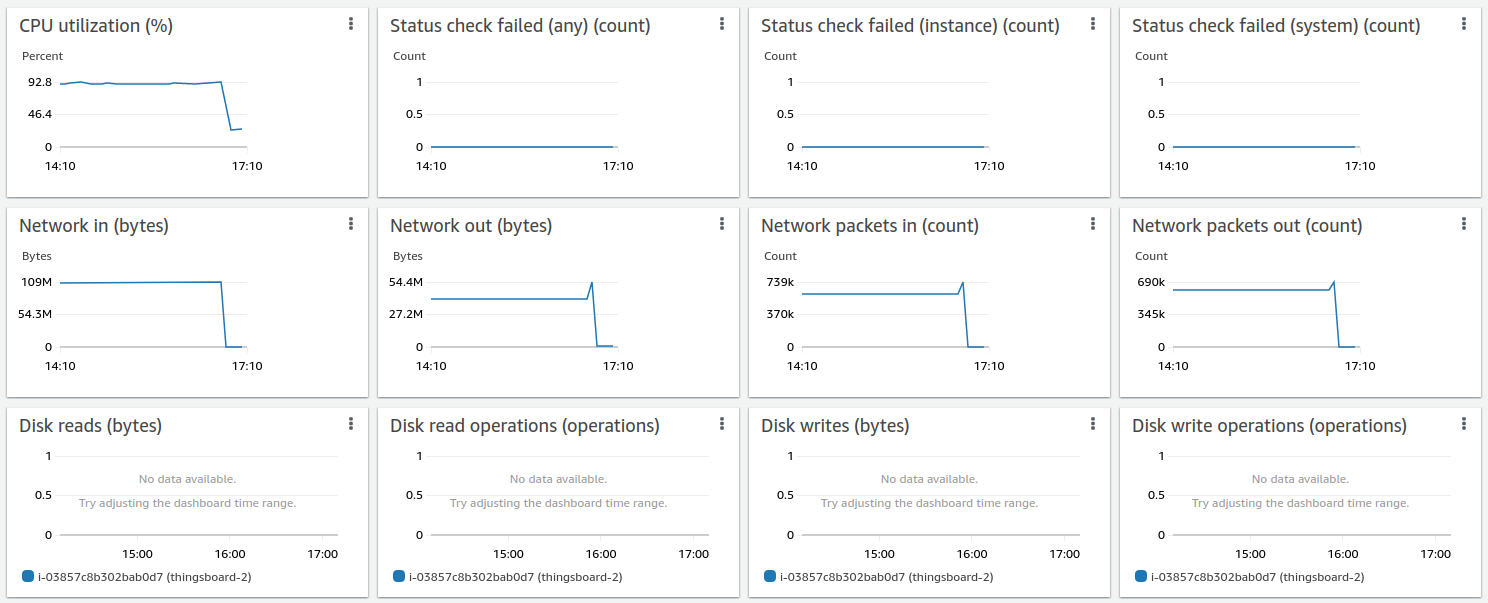Click the Network in (bytes) chart line
The image size is (1488, 603).
[140, 283]
